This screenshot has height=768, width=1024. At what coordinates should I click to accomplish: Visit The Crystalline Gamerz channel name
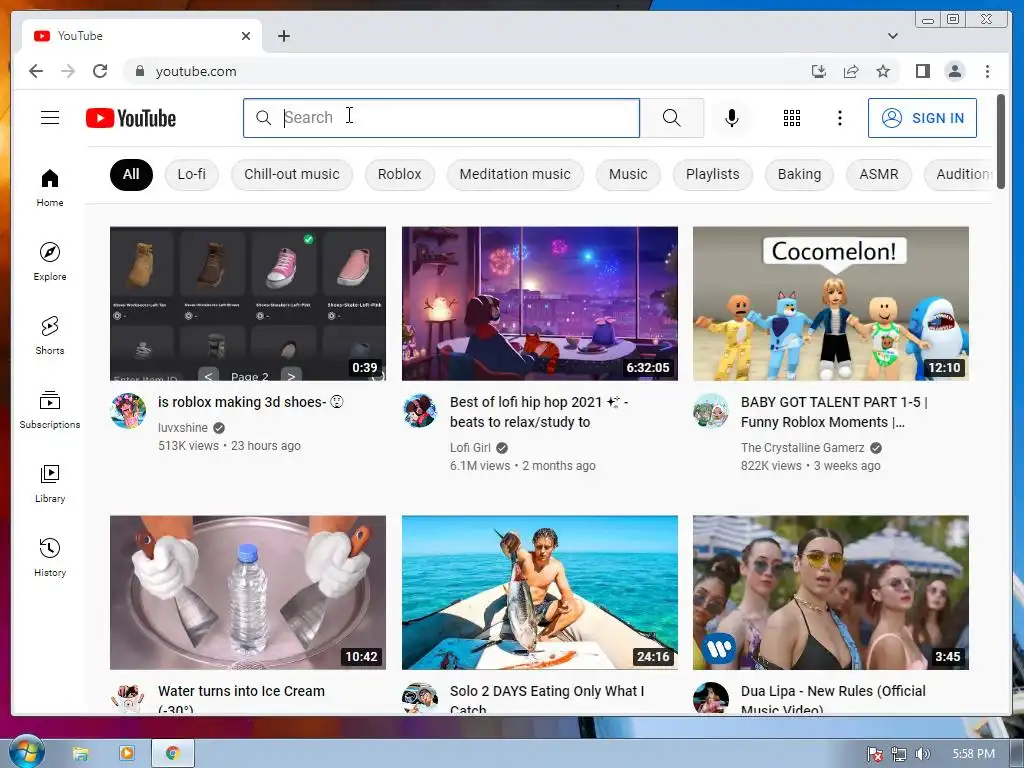click(803, 448)
